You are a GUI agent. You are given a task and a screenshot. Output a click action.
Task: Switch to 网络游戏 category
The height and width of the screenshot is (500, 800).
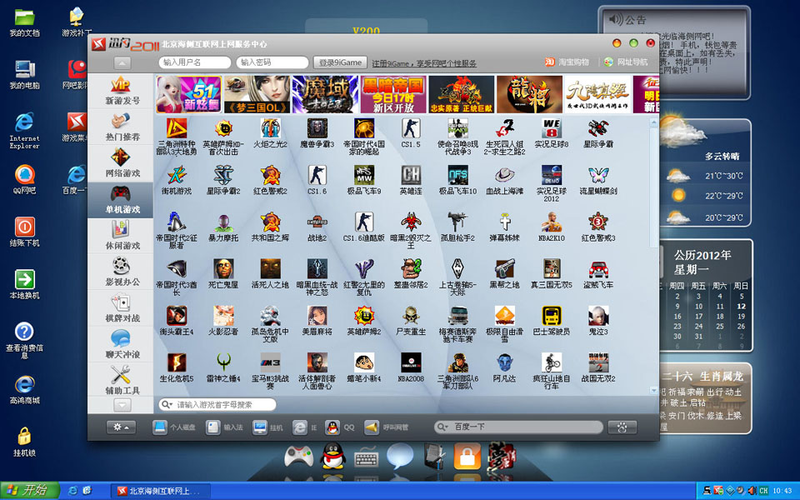[121, 163]
